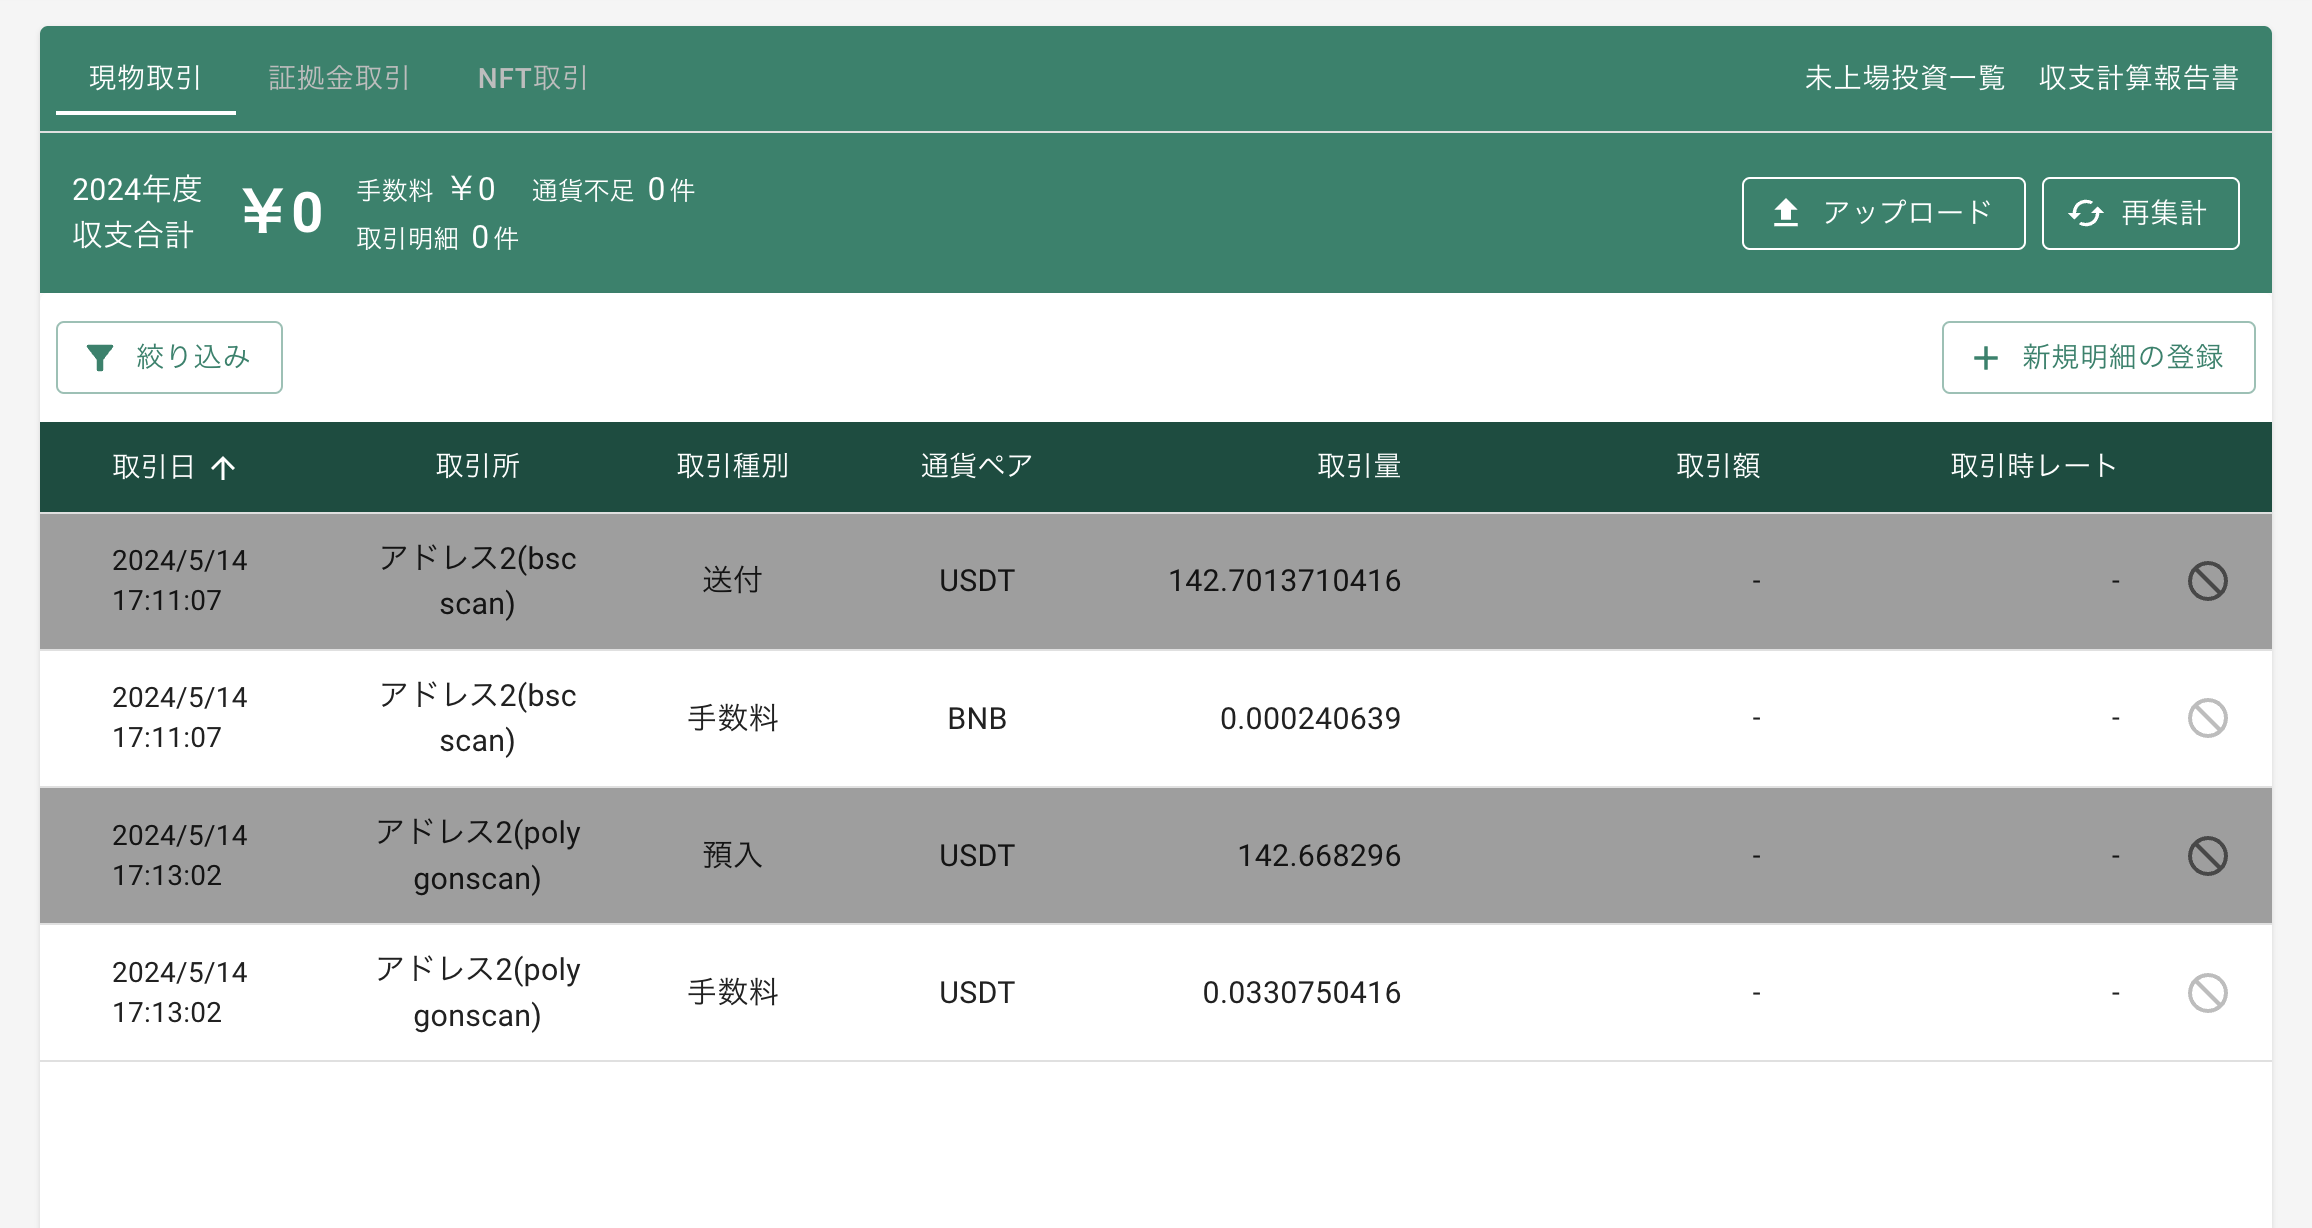
Task: Click the upload arrow icon
Action: 1786,213
